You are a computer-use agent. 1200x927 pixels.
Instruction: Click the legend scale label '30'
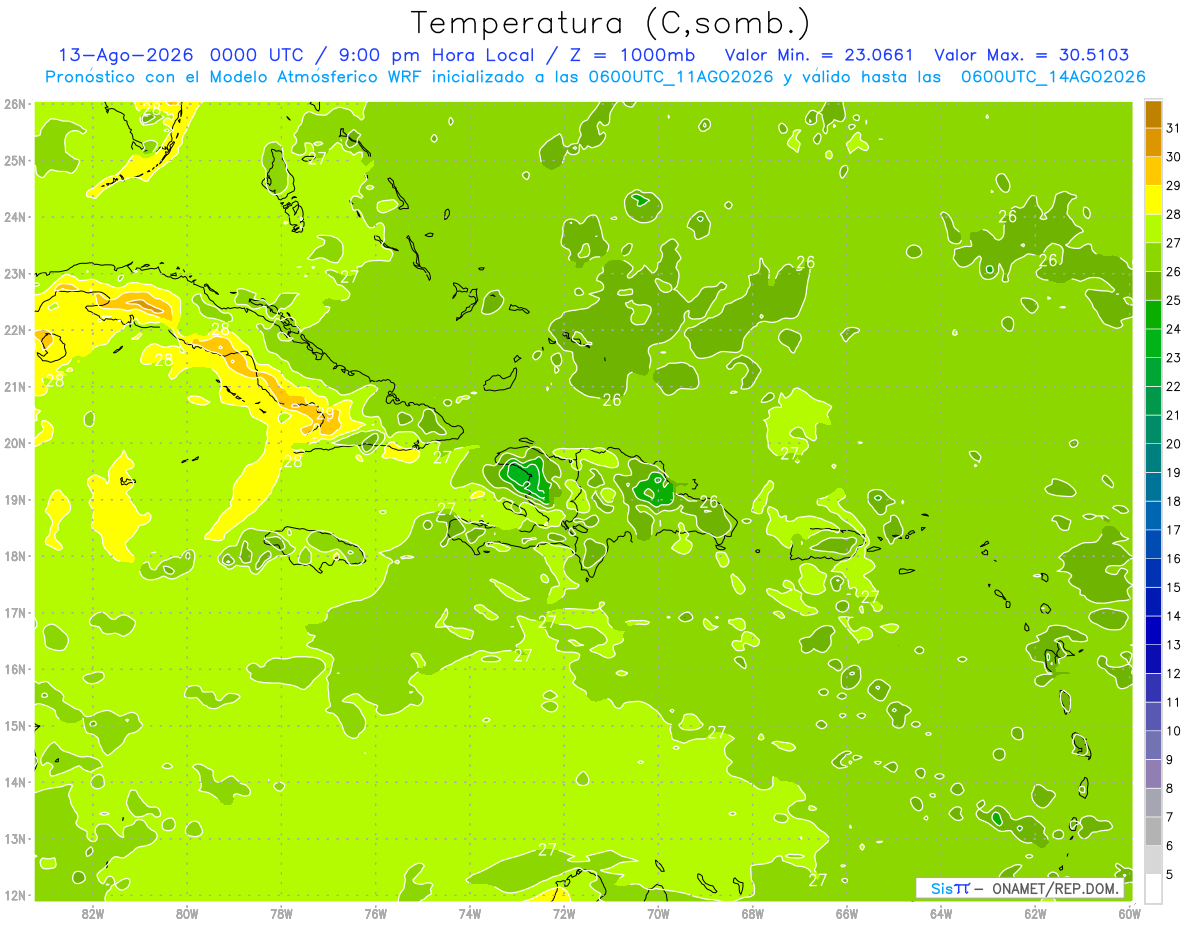pos(1173,157)
